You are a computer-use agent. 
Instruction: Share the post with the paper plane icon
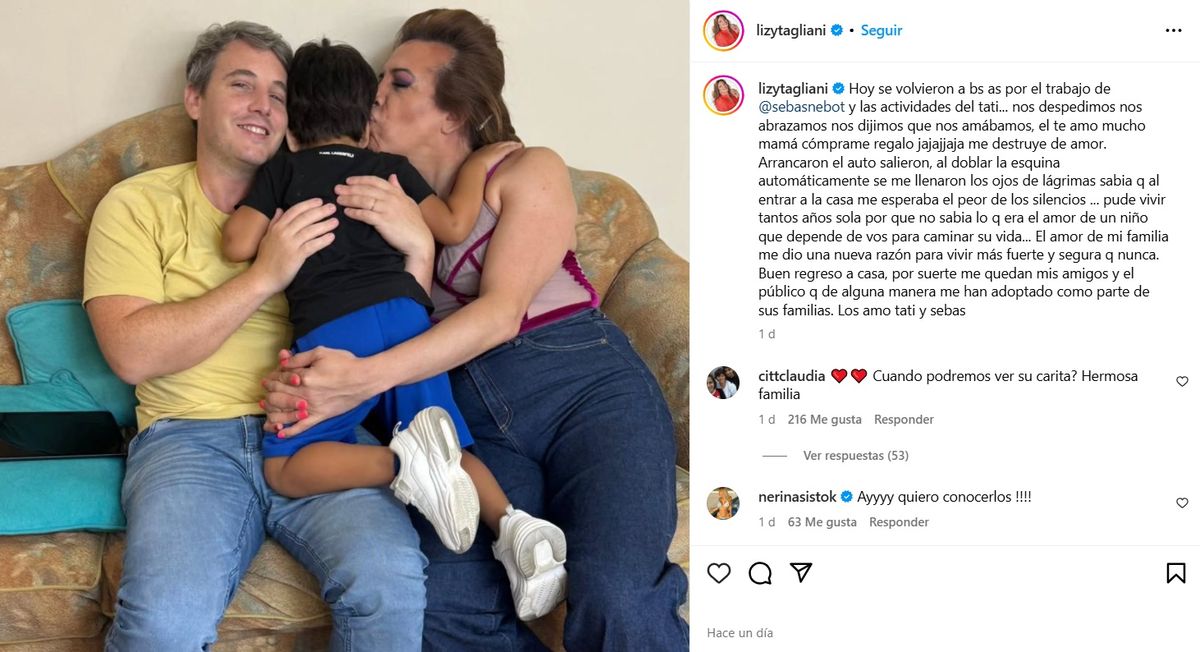click(x=801, y=572)
